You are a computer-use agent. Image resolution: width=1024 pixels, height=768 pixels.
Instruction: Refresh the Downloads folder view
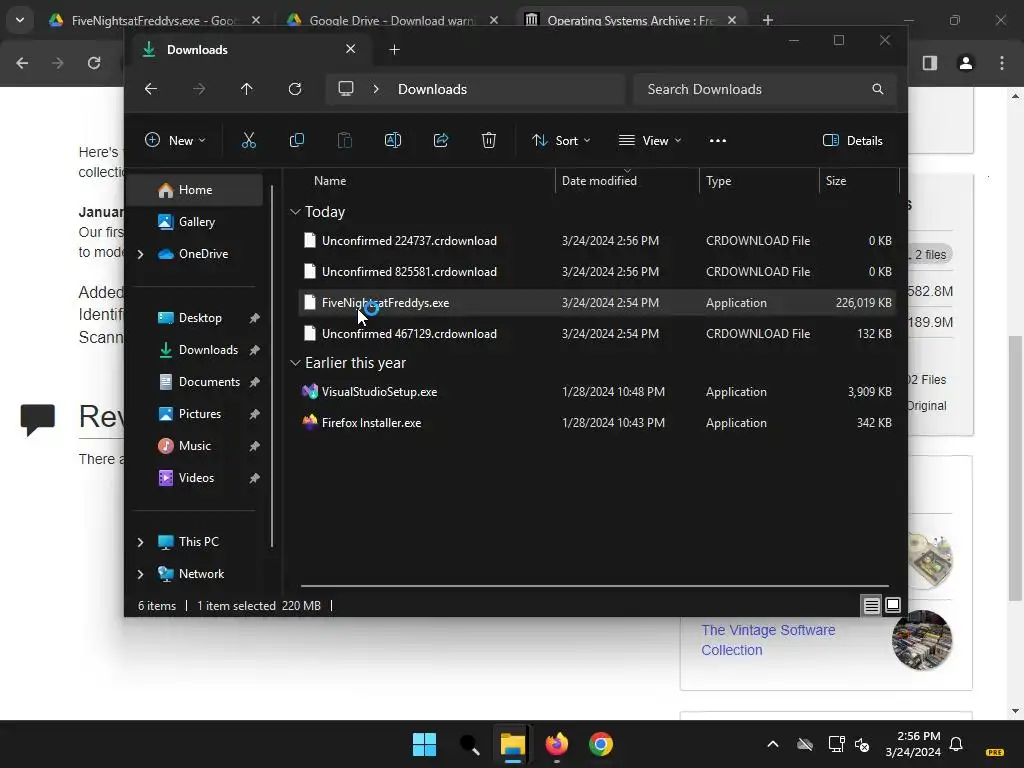coord(295,89)
